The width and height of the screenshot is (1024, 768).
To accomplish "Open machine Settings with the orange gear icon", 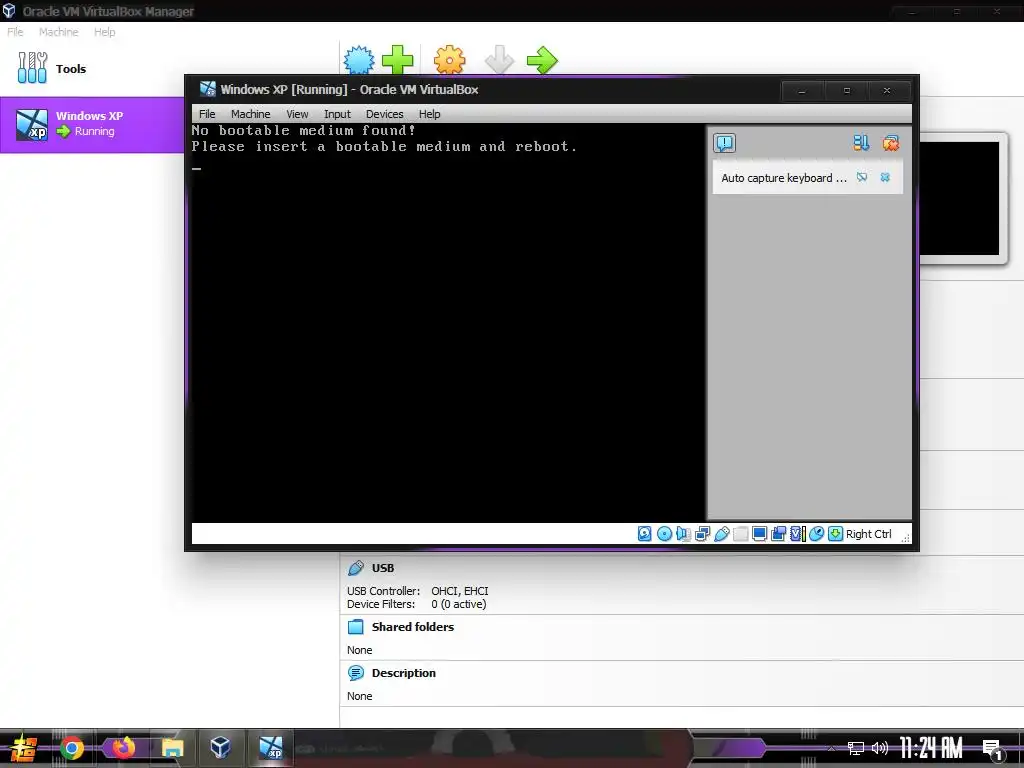I will tap(450, 60).
